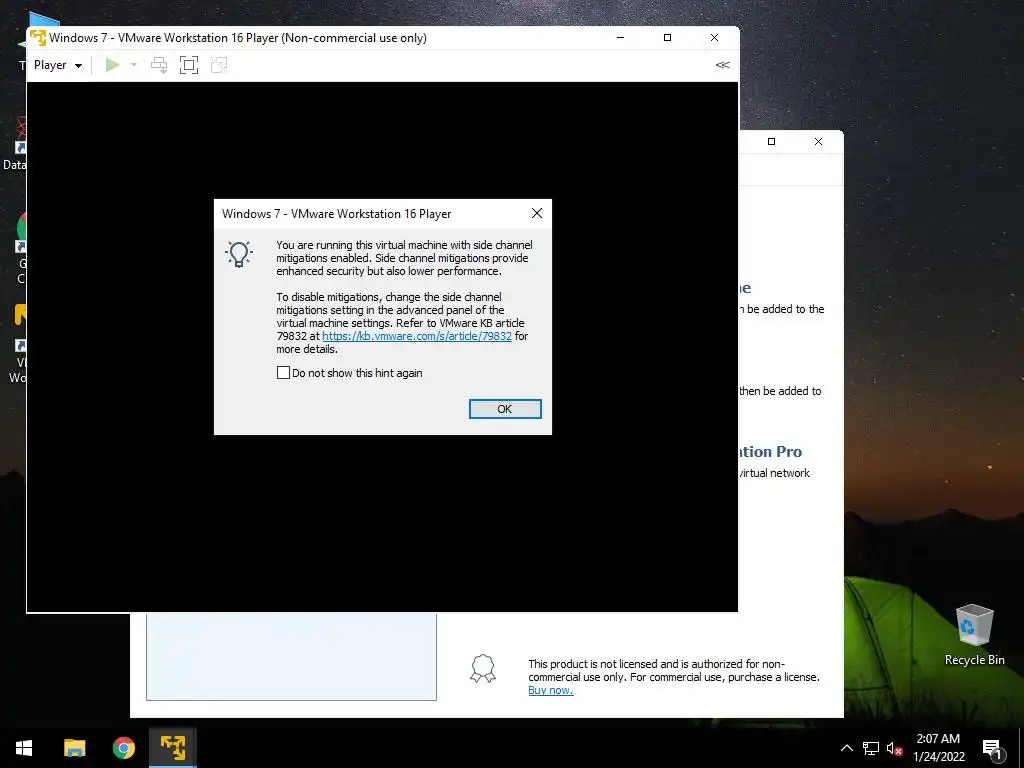The width and height of the screenshot is (1024, 768).
Task: Click Send Ctrl+Alt+Del toolbar icon
Action: point(159,65)
